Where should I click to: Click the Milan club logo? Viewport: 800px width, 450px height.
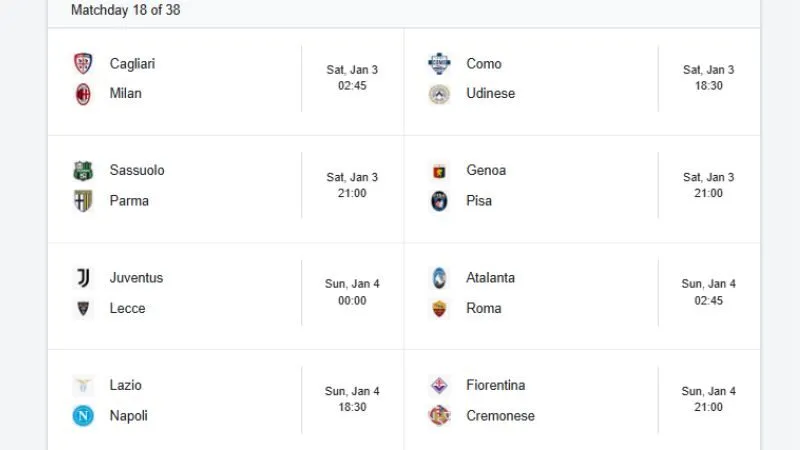pos(83,94)
